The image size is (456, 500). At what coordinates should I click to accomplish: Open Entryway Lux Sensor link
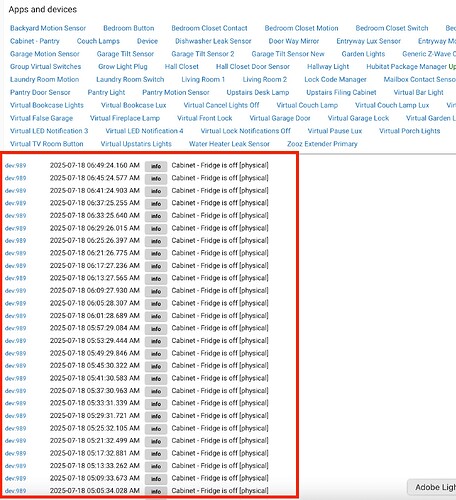368,41
